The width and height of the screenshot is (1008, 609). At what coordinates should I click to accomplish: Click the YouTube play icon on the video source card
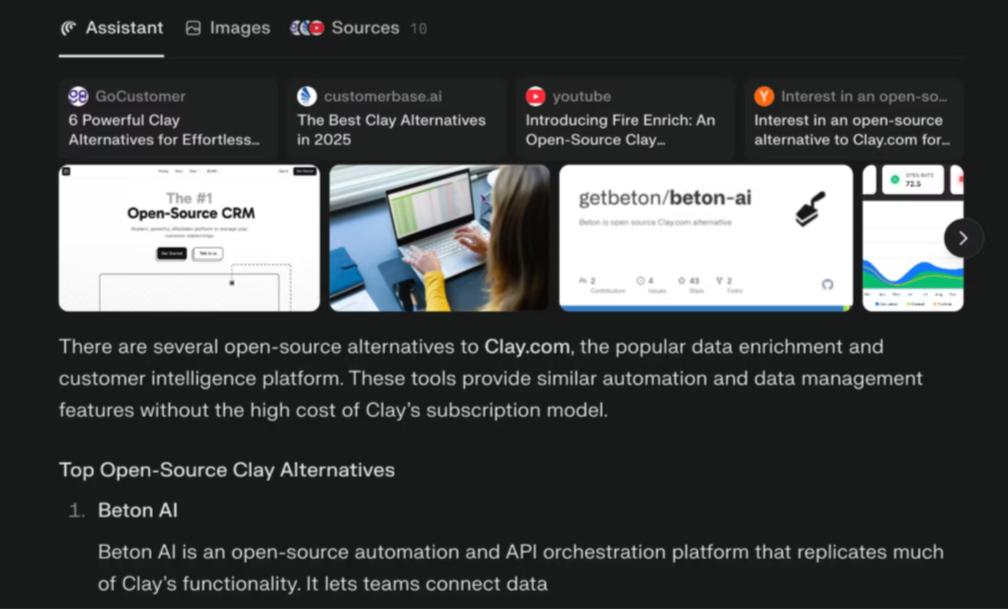pos(537,96)
